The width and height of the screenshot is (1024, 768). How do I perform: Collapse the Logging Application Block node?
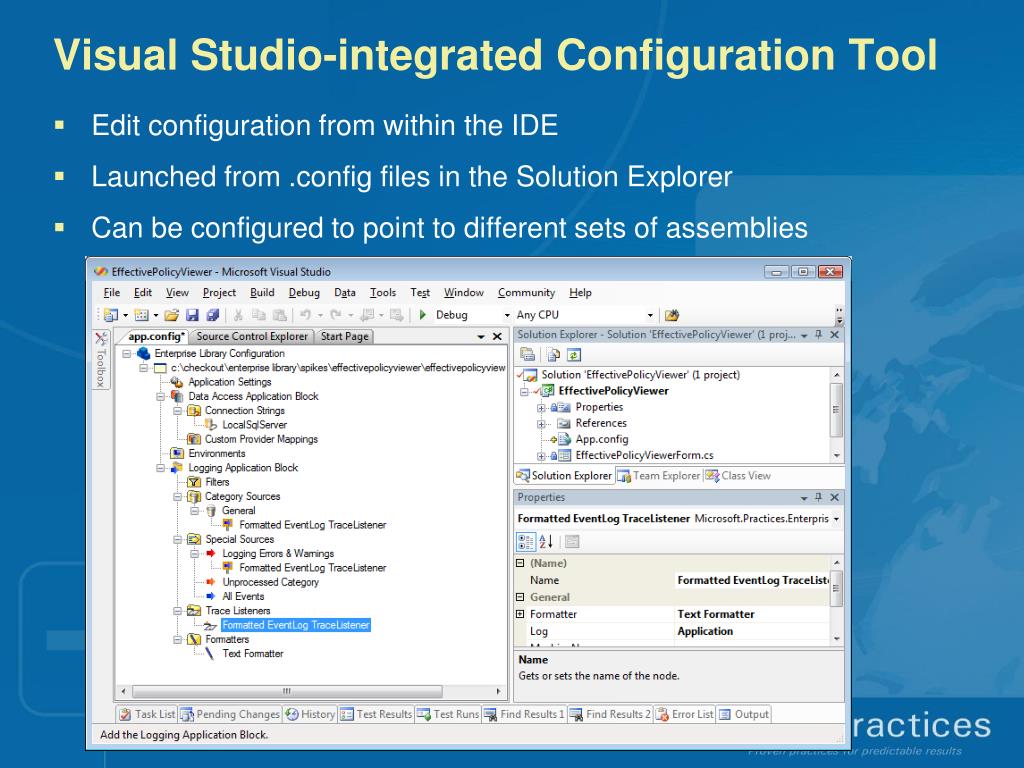click(x=161, y=468)
